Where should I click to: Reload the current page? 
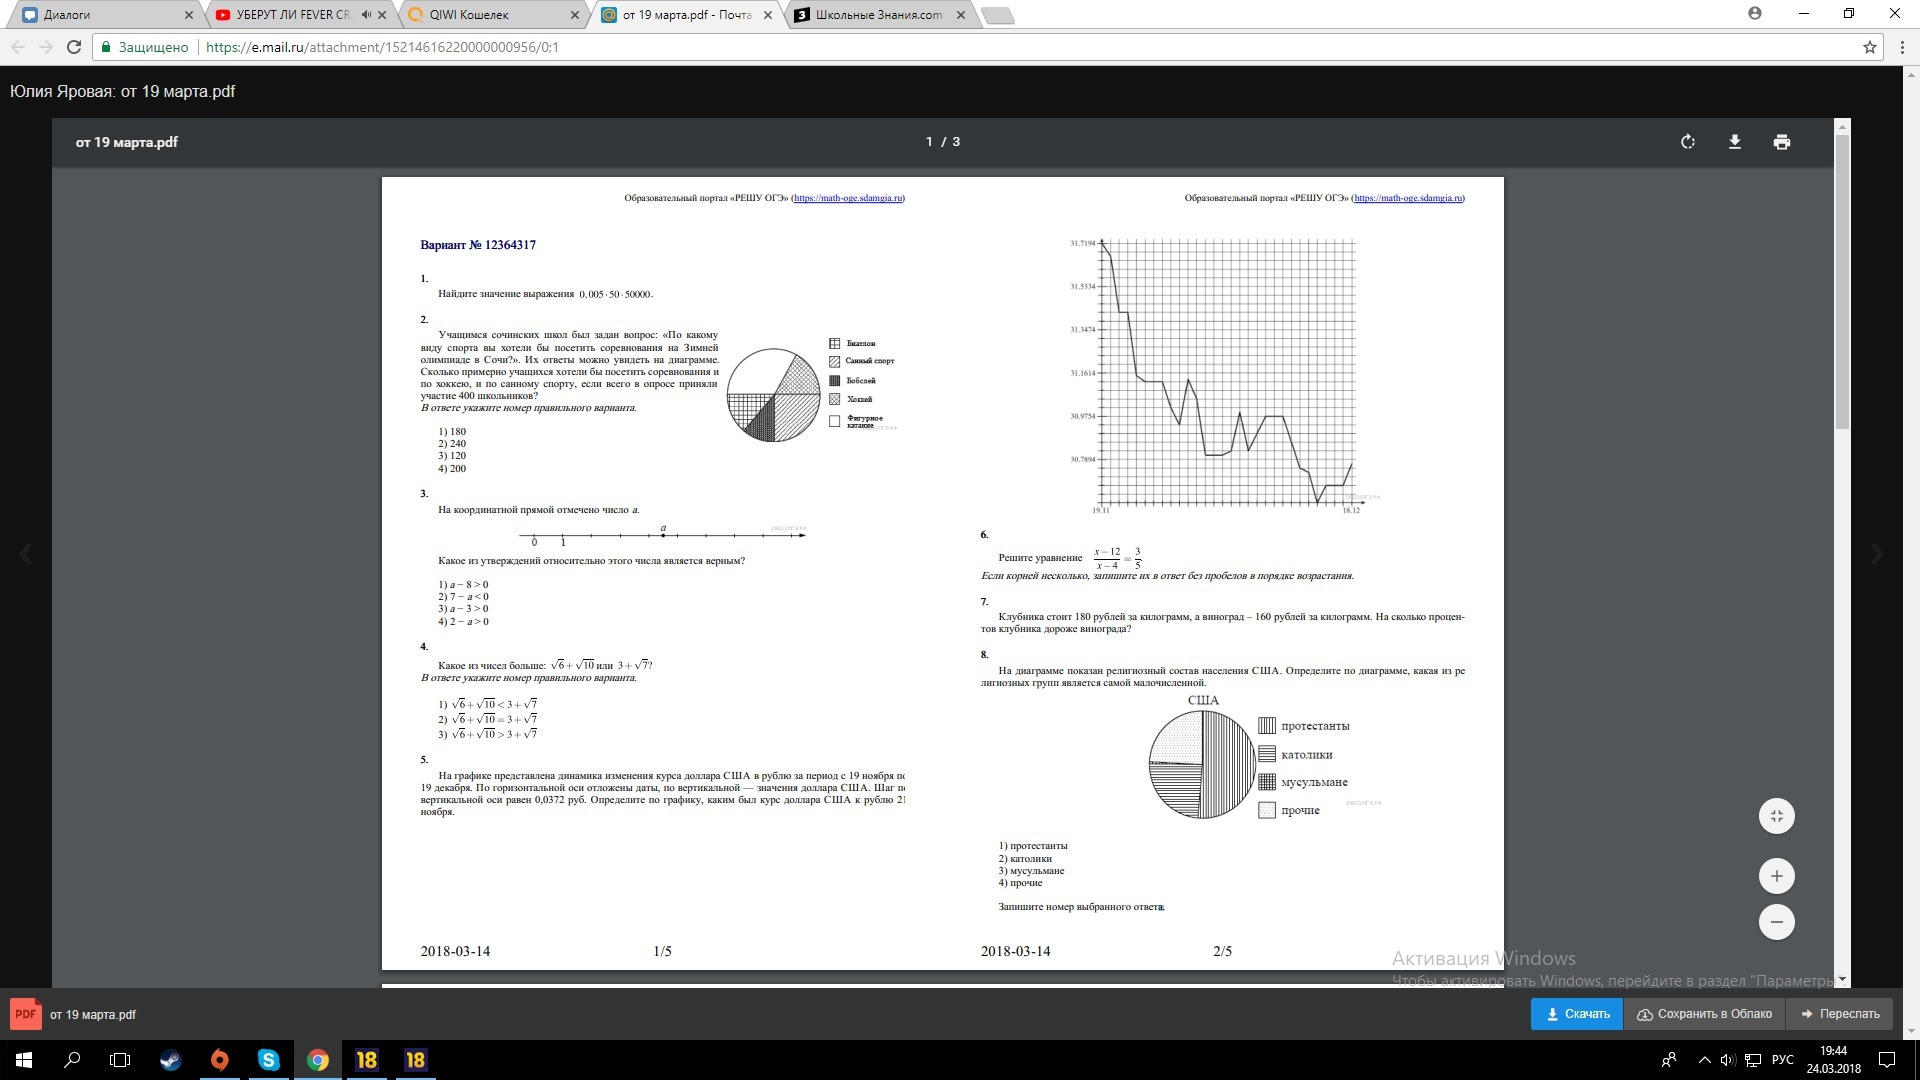[74, 47]
